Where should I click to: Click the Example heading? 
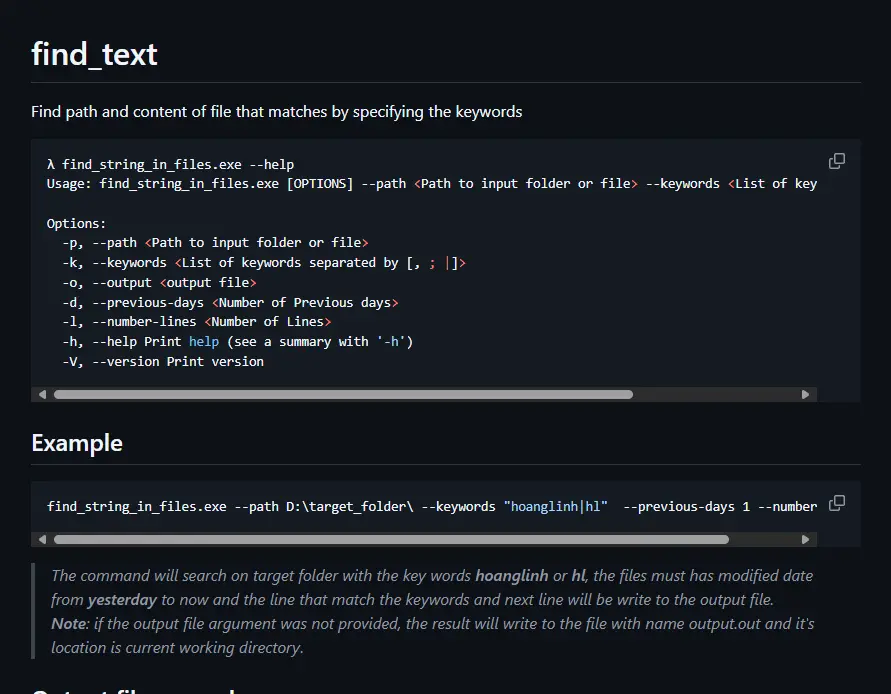(77, 443)
